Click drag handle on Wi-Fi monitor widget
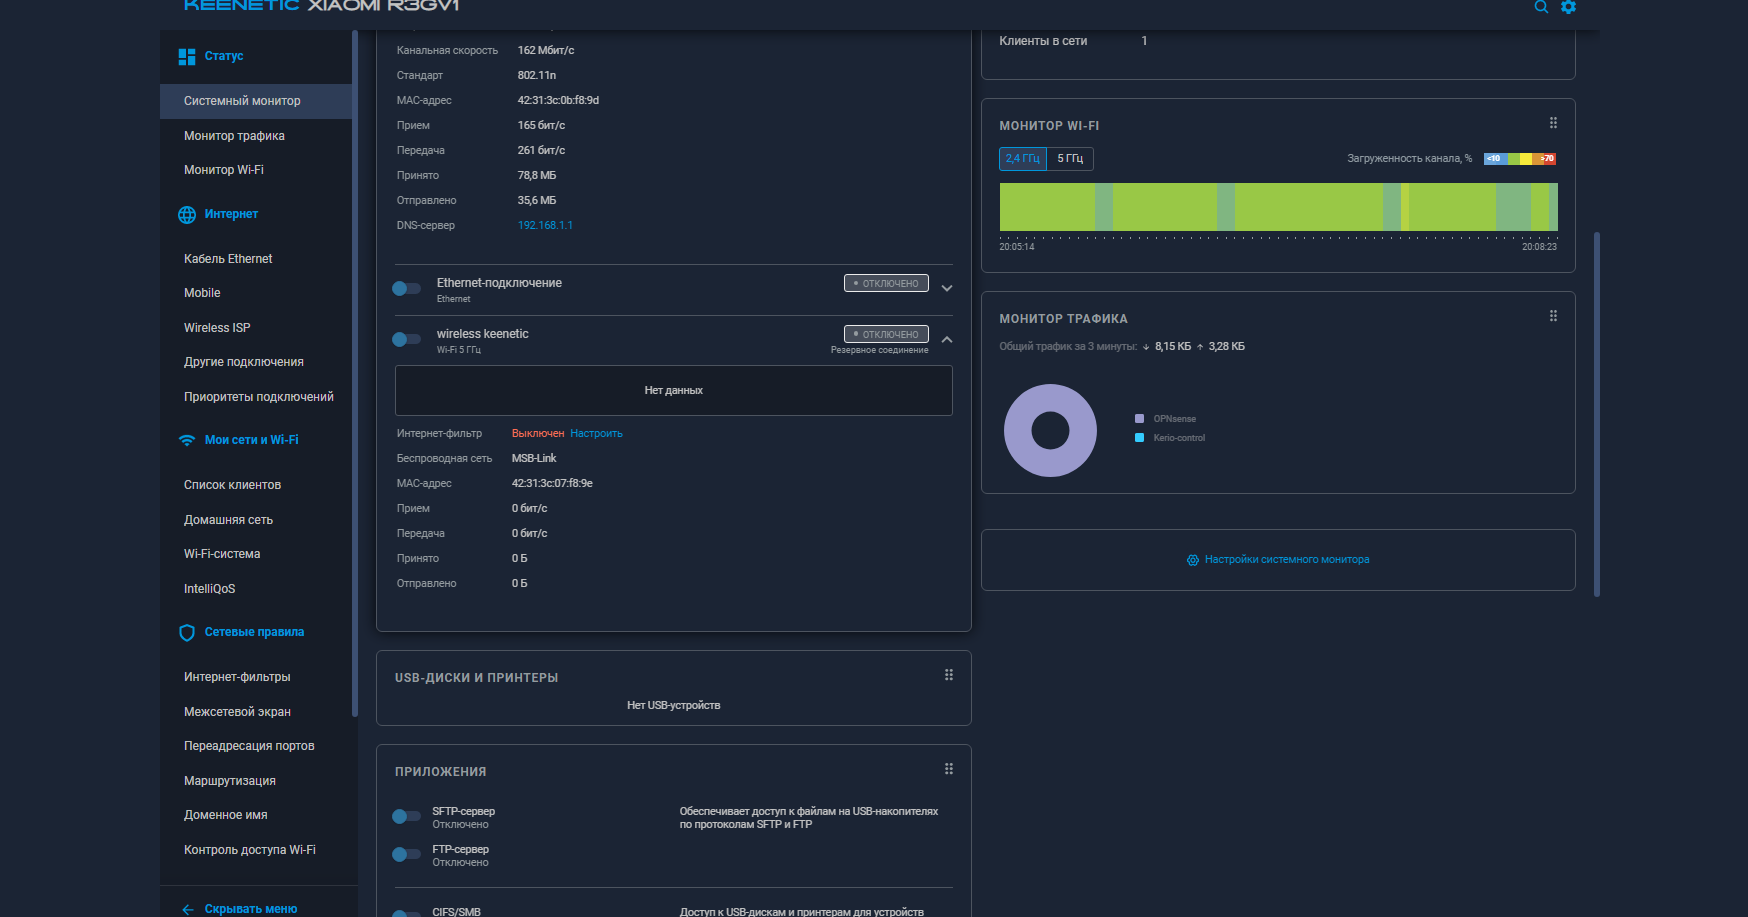Image resolution: width=1748 pixels, height=917 pixels. click(1553, 123)
